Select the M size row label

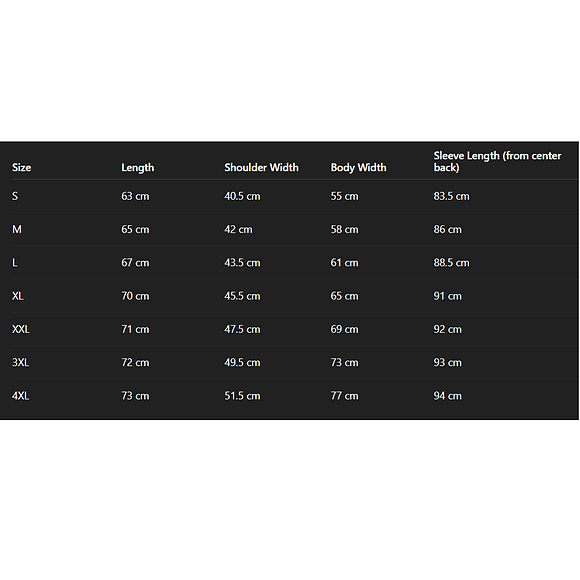17,229
